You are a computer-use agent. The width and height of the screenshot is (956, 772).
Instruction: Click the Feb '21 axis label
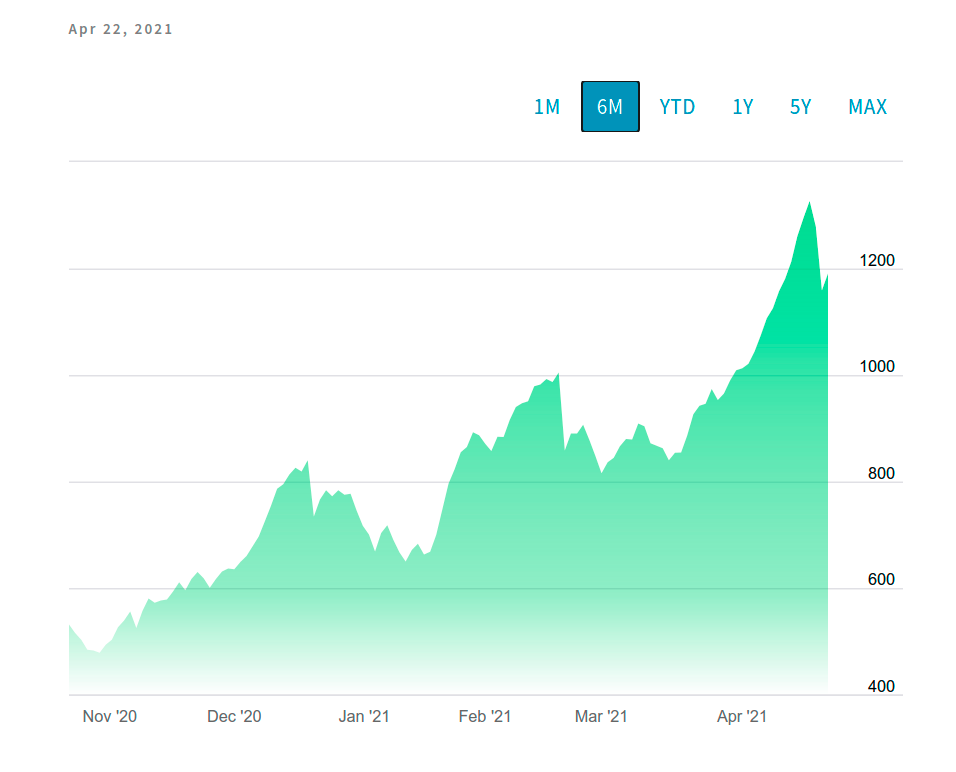tap(485, 716)
